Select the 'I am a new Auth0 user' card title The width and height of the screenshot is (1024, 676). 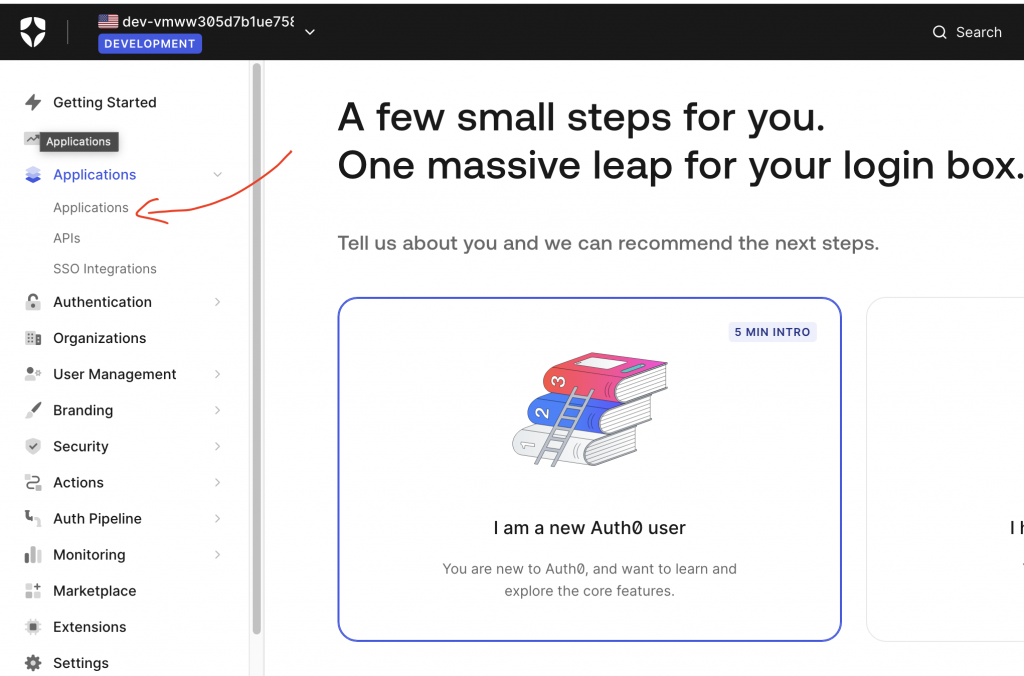coord(589,528)
